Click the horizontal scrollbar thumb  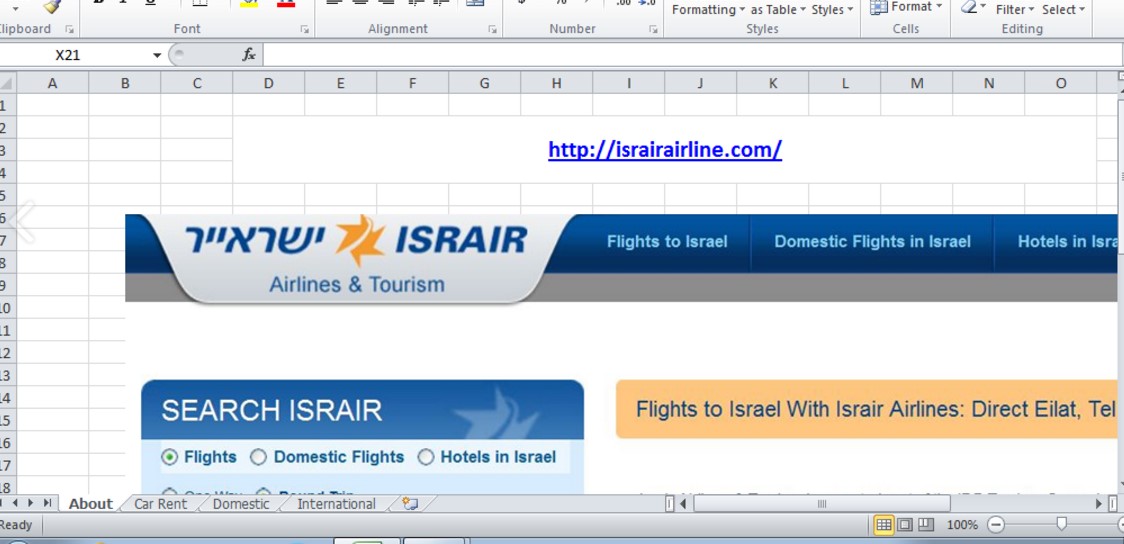(x=821, y=504)
